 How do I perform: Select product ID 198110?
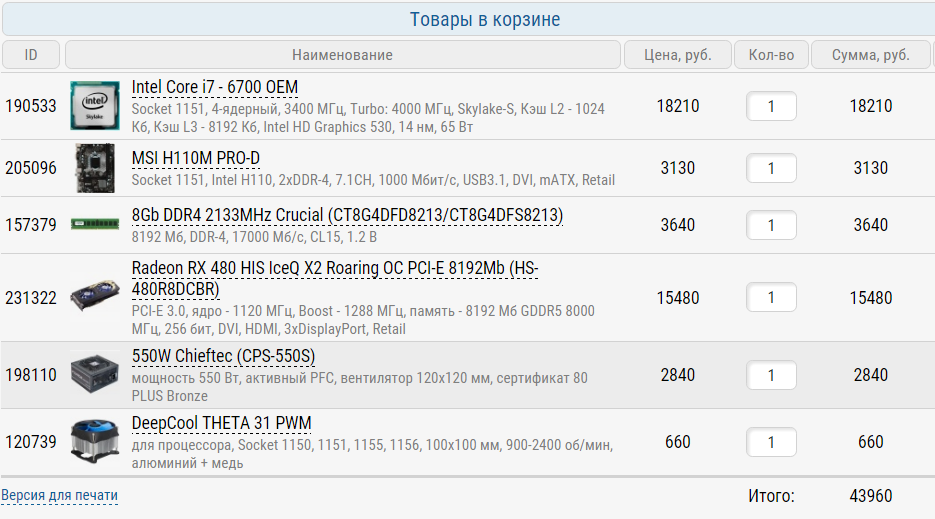[31, 375]
